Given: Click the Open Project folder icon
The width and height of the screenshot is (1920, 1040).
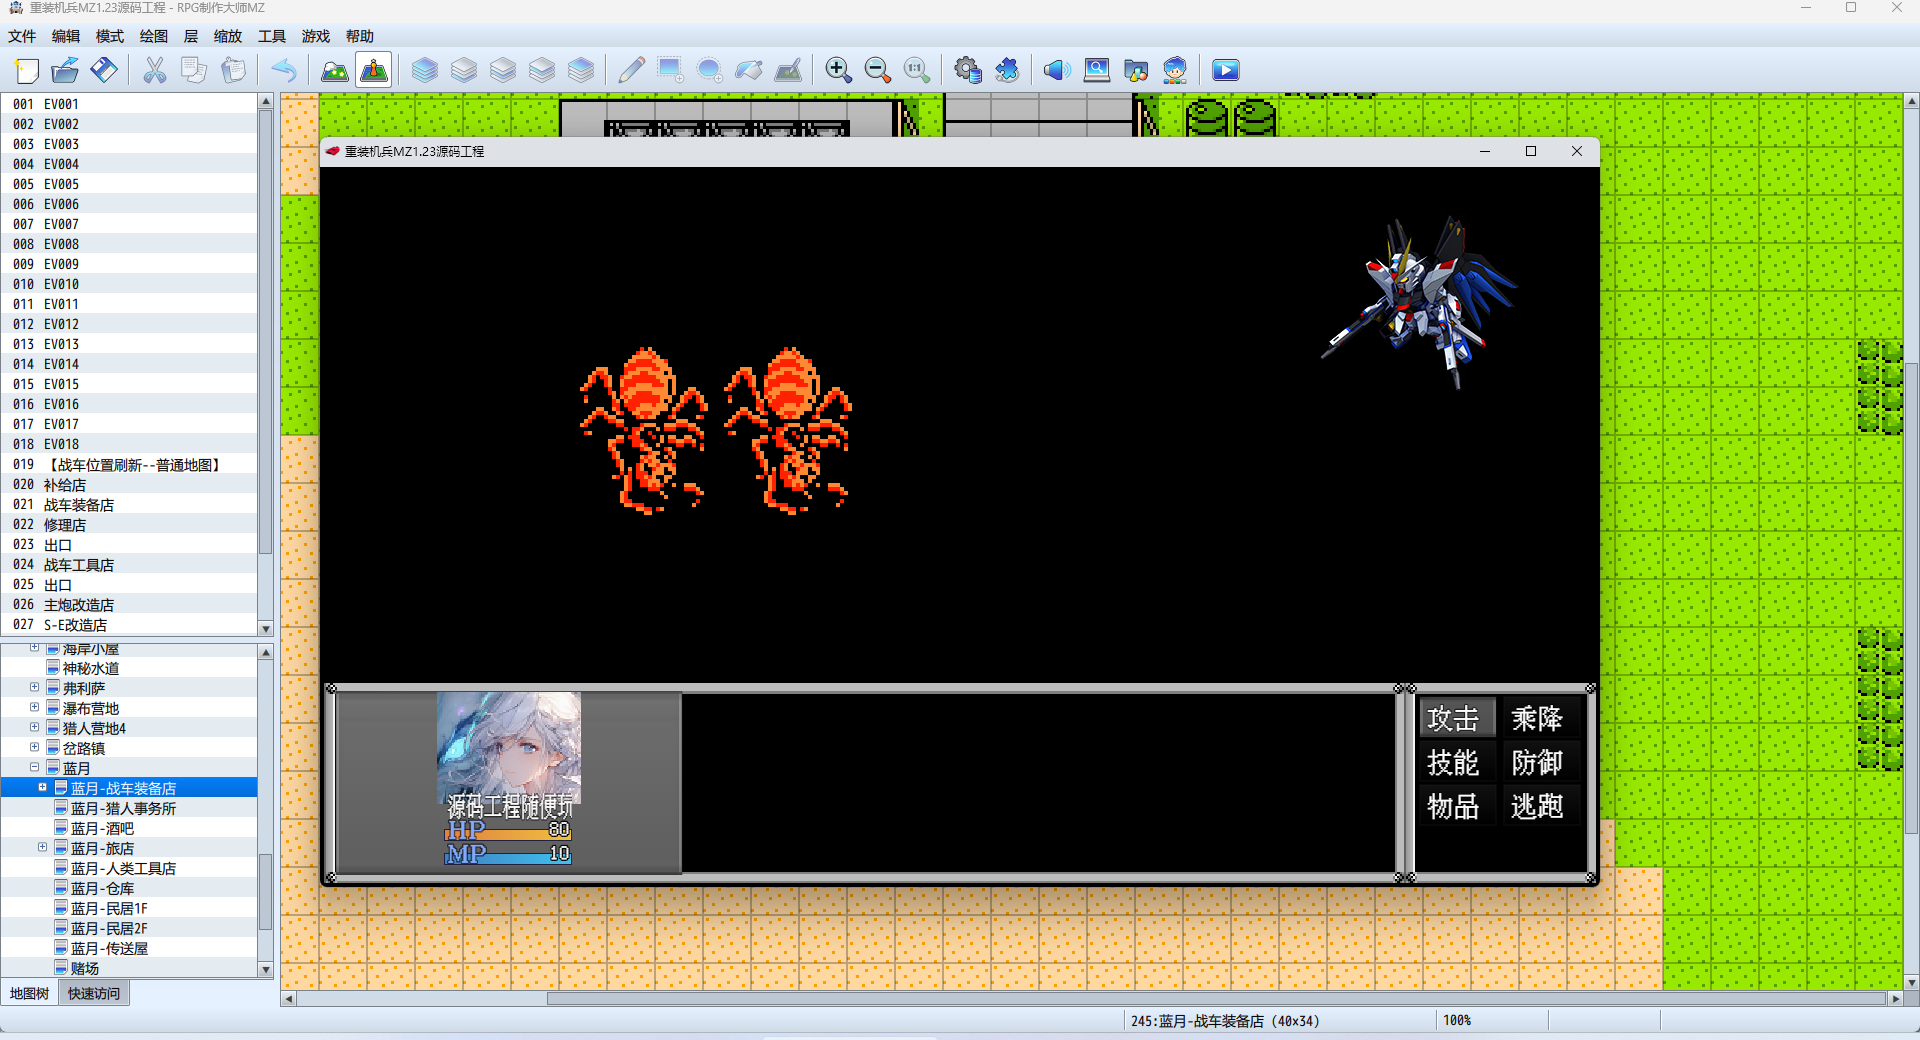Looking at the screenshot, I should 65,70.
